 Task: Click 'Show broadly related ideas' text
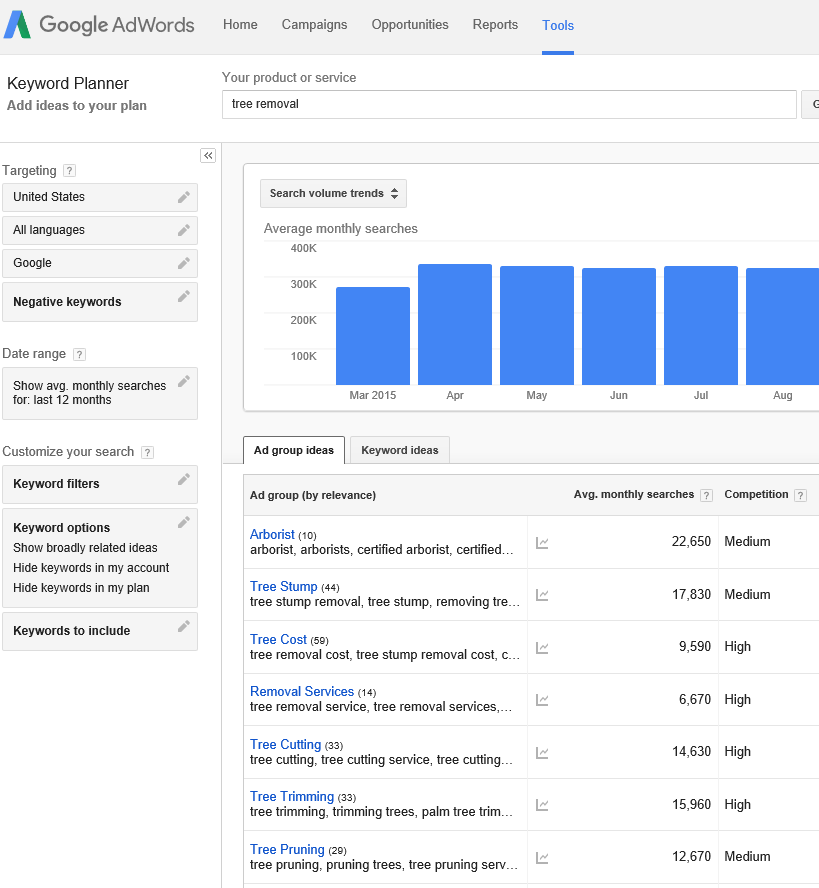pos(85,548)
